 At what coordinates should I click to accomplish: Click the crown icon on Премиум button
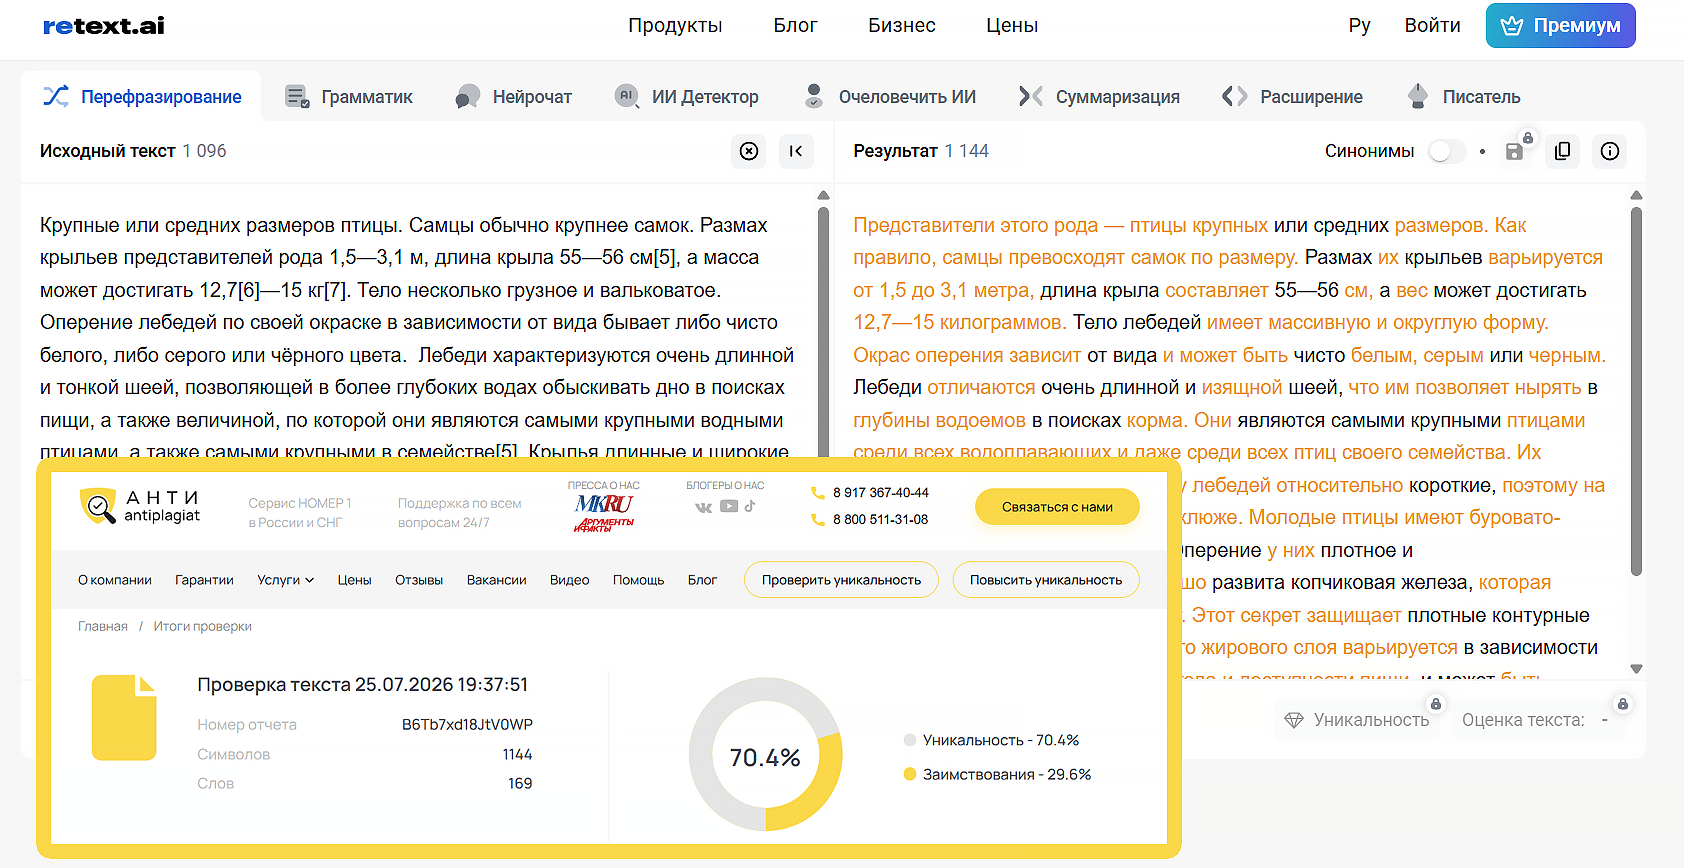point(1512,26)
